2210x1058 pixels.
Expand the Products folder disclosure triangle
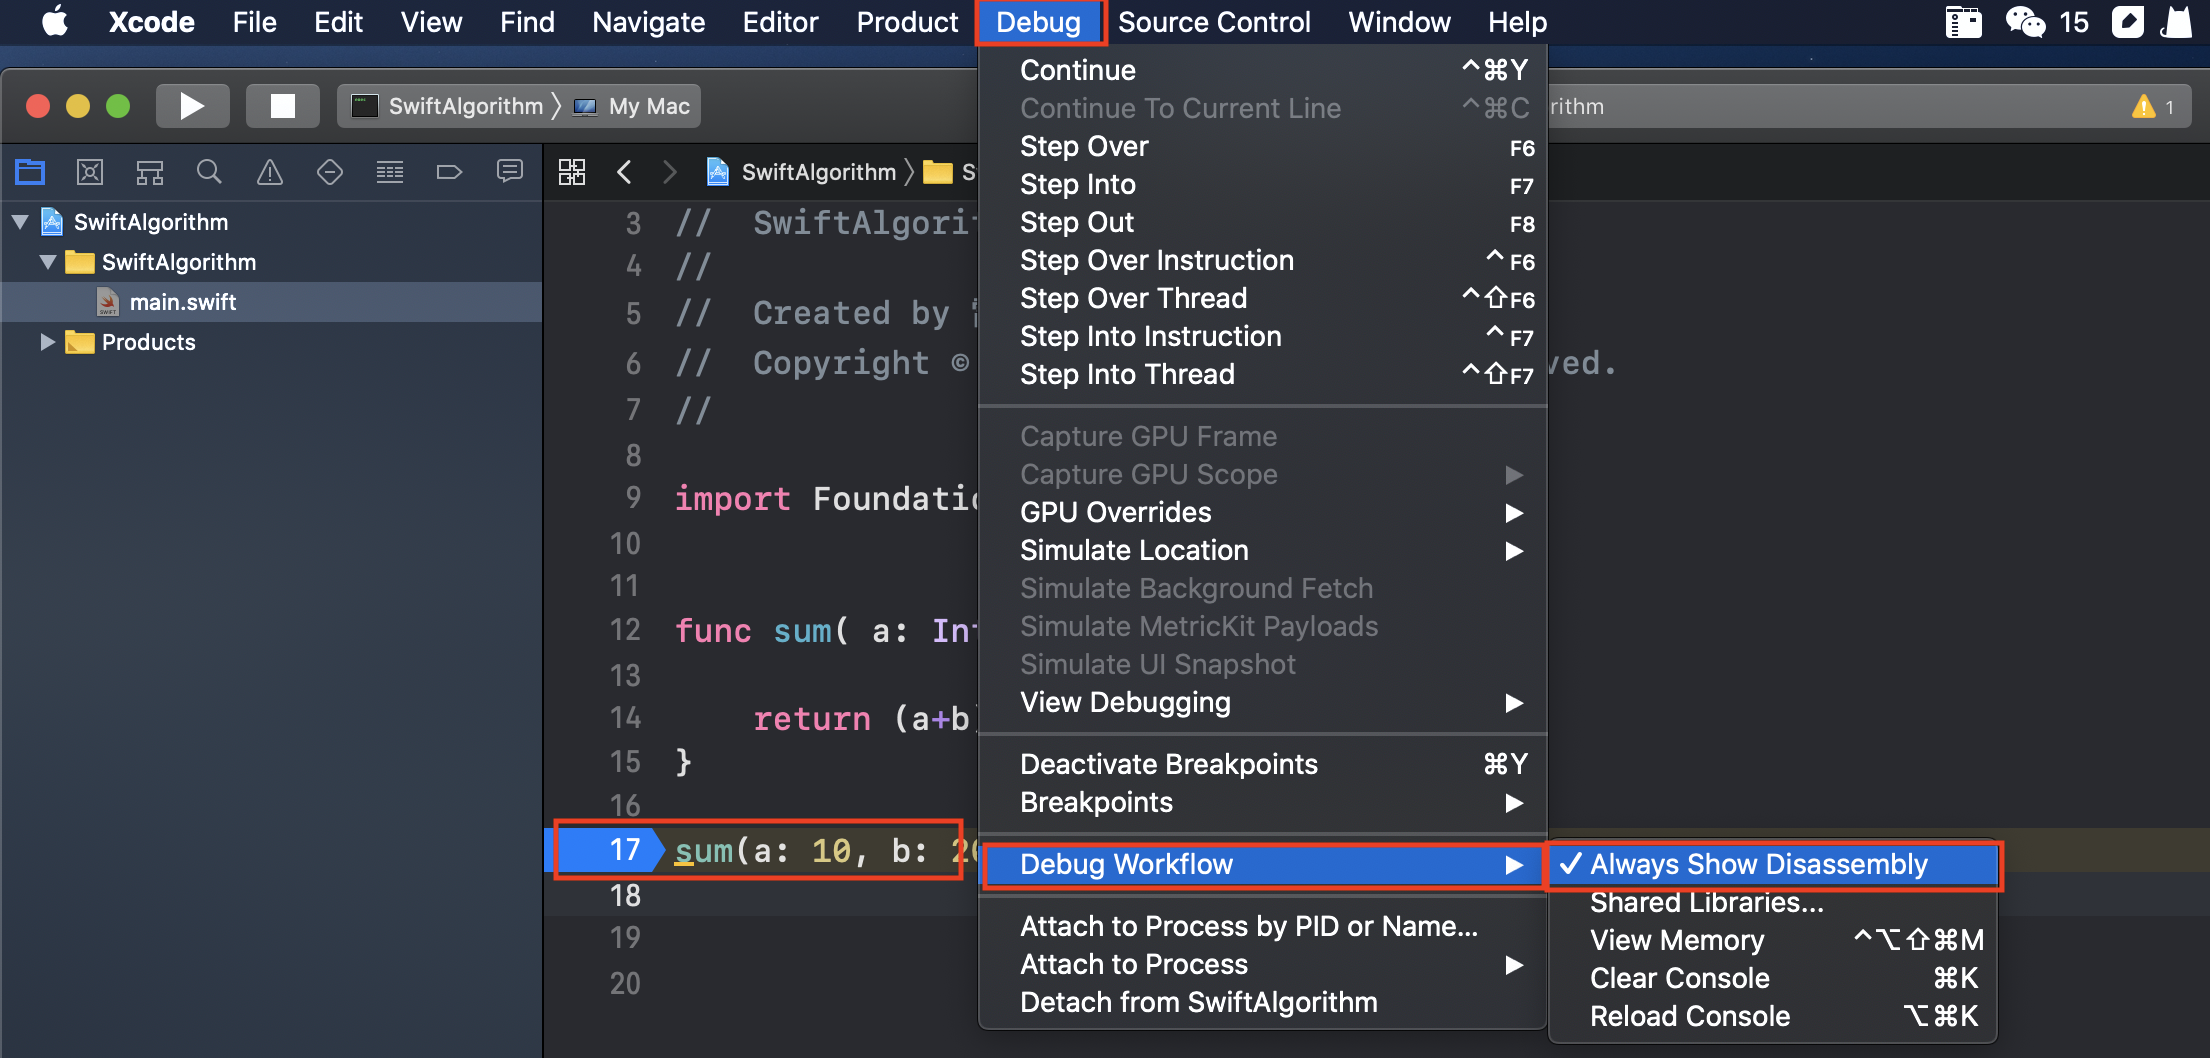coord(47,342)
